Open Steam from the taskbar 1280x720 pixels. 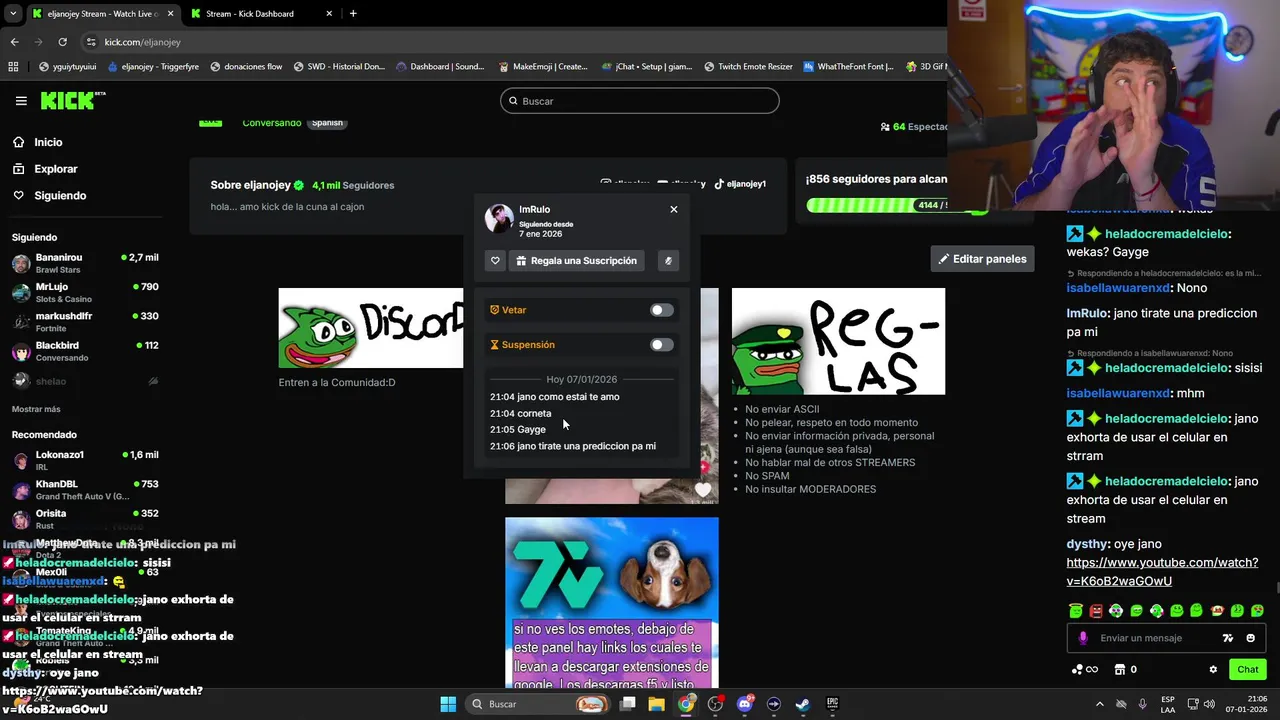click(x=802, y=704)
